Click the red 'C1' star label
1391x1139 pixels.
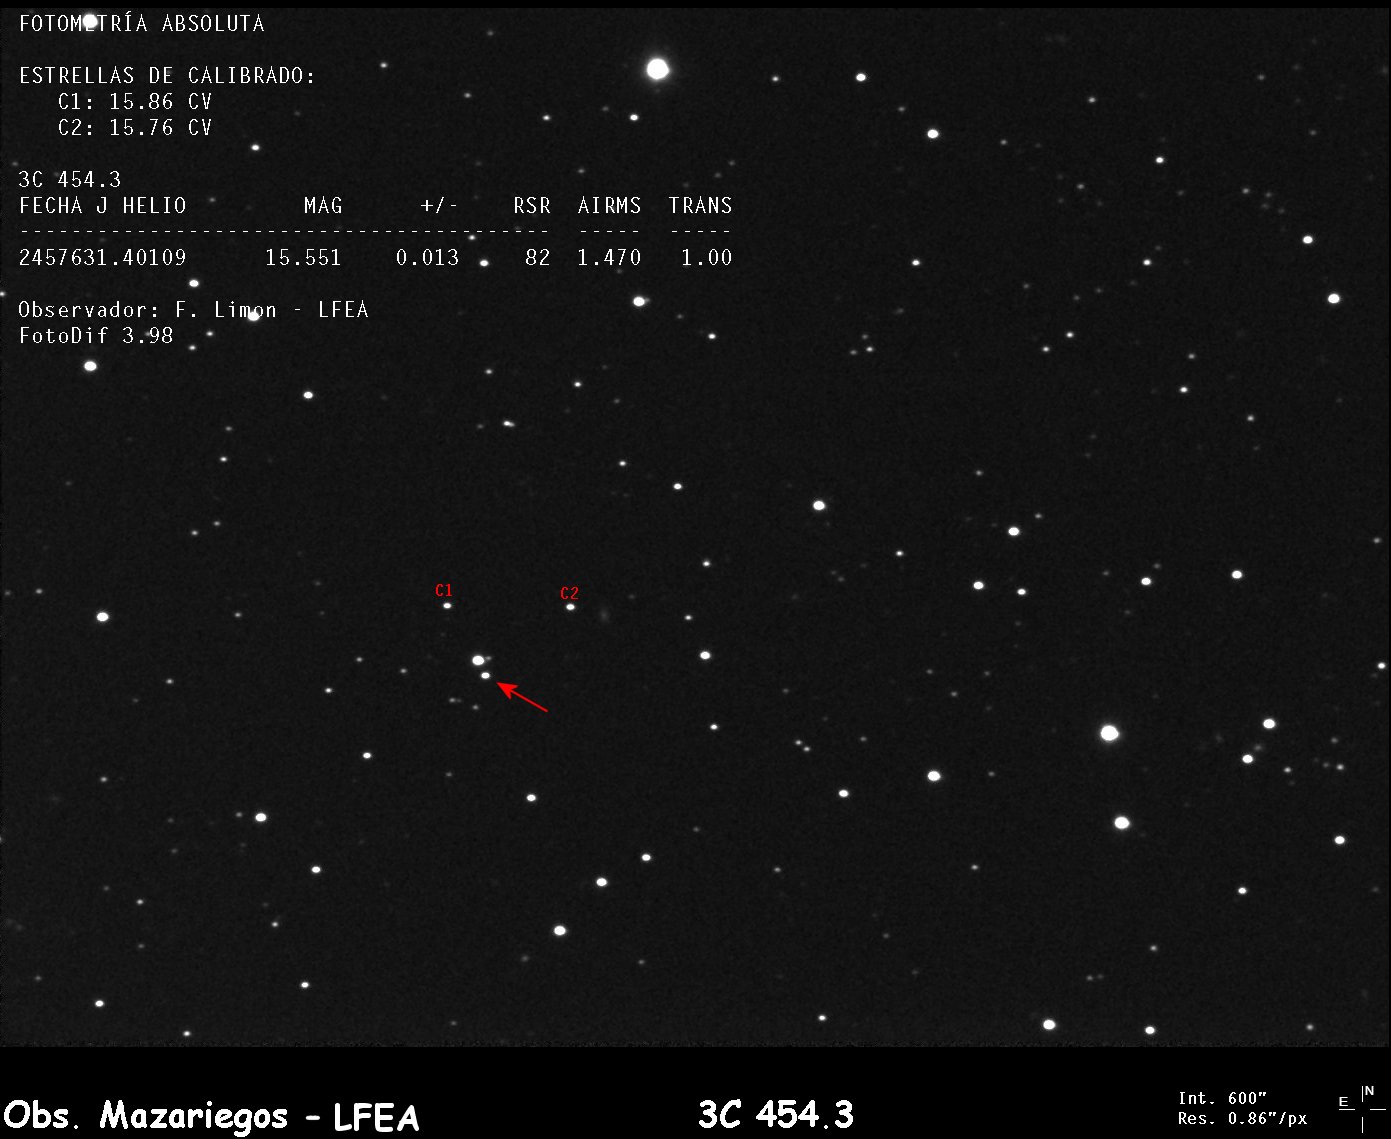click(x=444, y=590)
